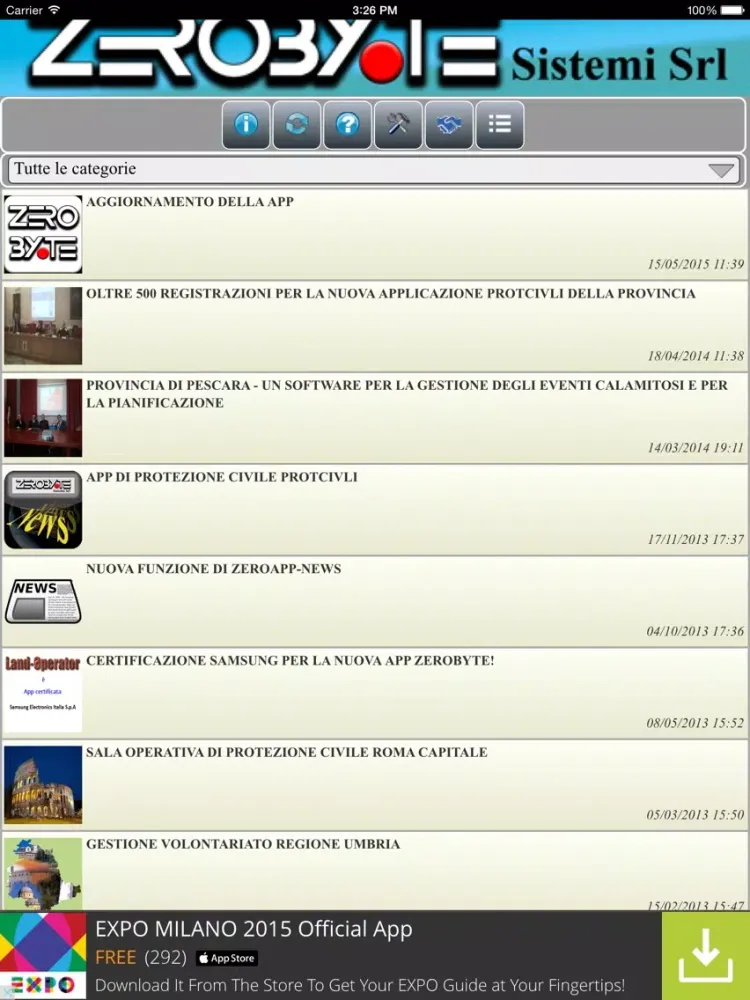Viewport: 750px width, 1000px height.
Task: Open NUOVA FUNZIONE DI ZEROAPP-NEWS headline
Action: pyautogui.click(x=214, y=569)
